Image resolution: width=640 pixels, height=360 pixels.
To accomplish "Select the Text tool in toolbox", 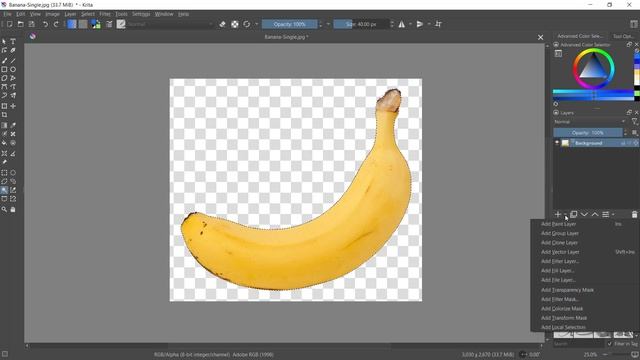I will pos(13,42).
